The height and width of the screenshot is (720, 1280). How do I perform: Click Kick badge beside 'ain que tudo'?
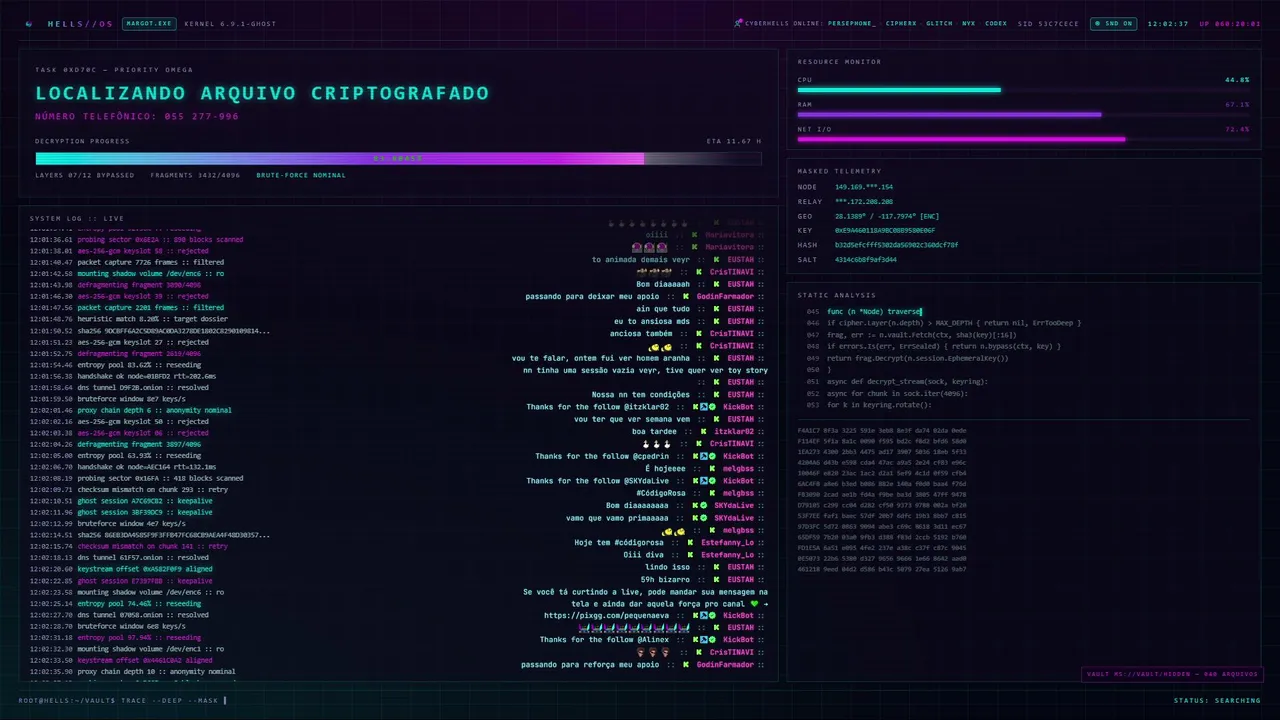tap(716, 309)
